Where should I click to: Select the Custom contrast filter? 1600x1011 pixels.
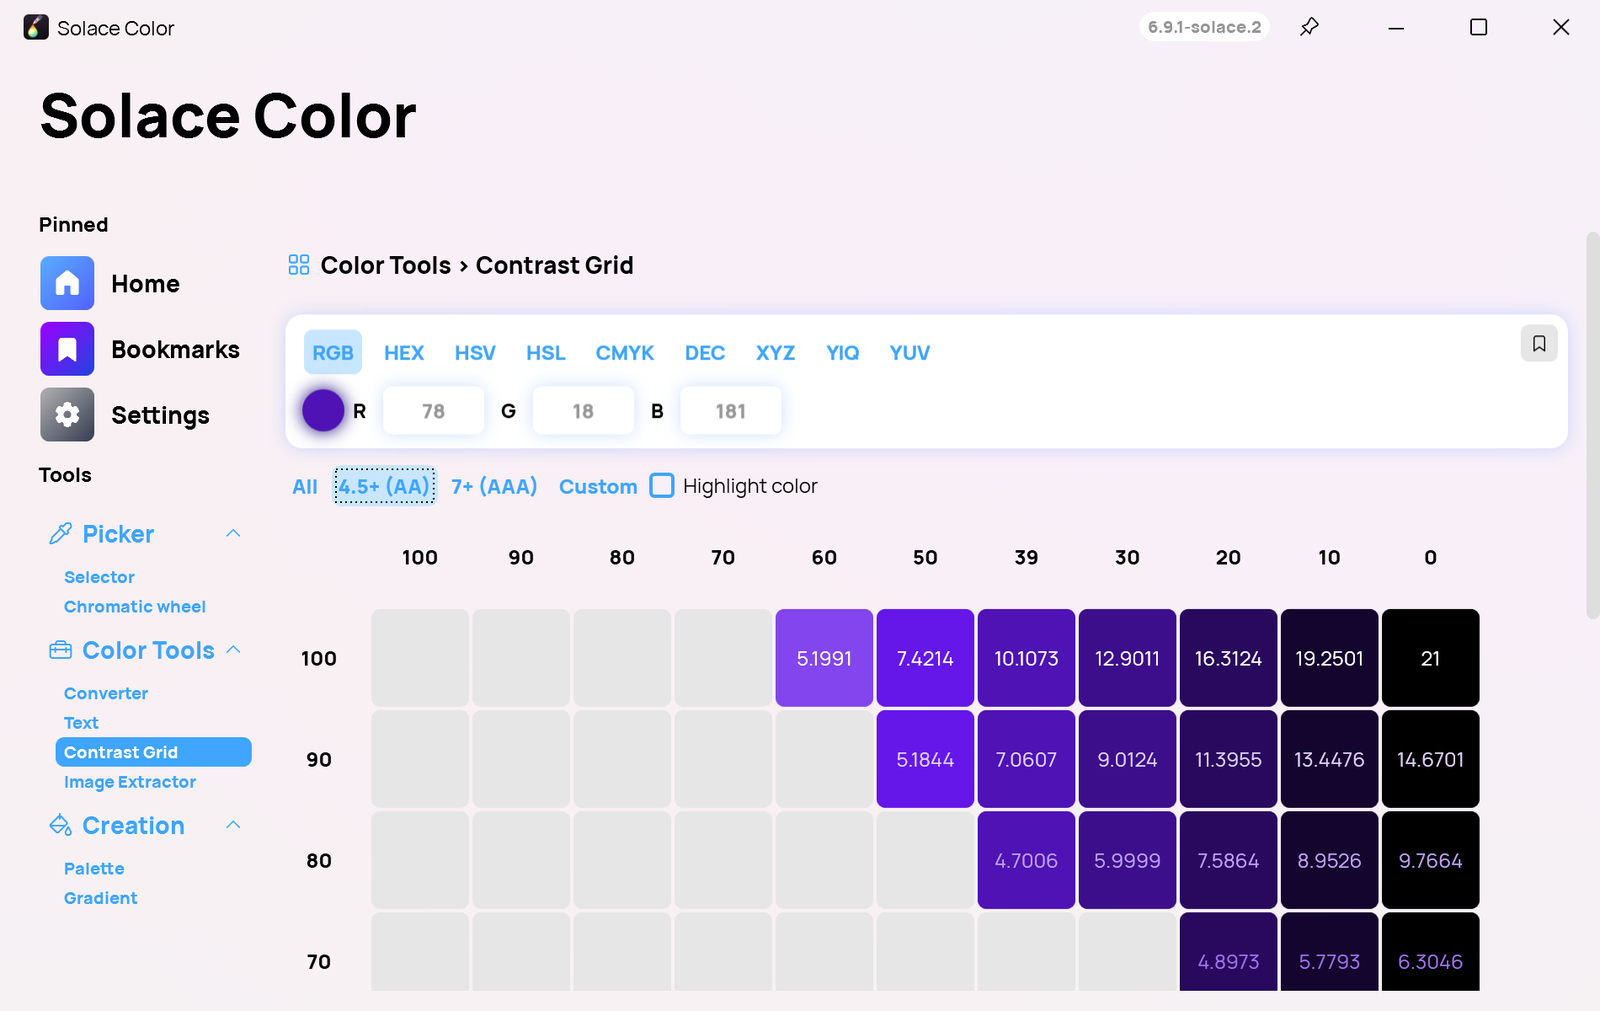pyautogui.click(x=598, y=486)
